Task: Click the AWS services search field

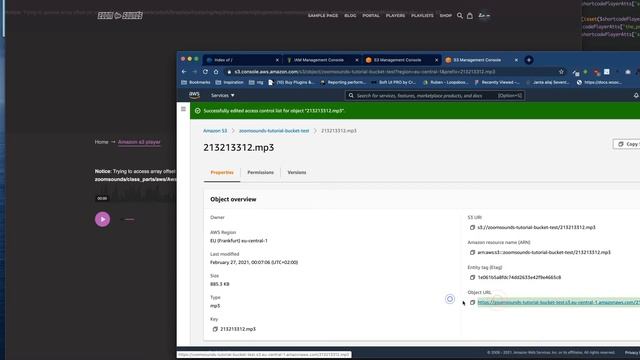Action: [435, 96]
